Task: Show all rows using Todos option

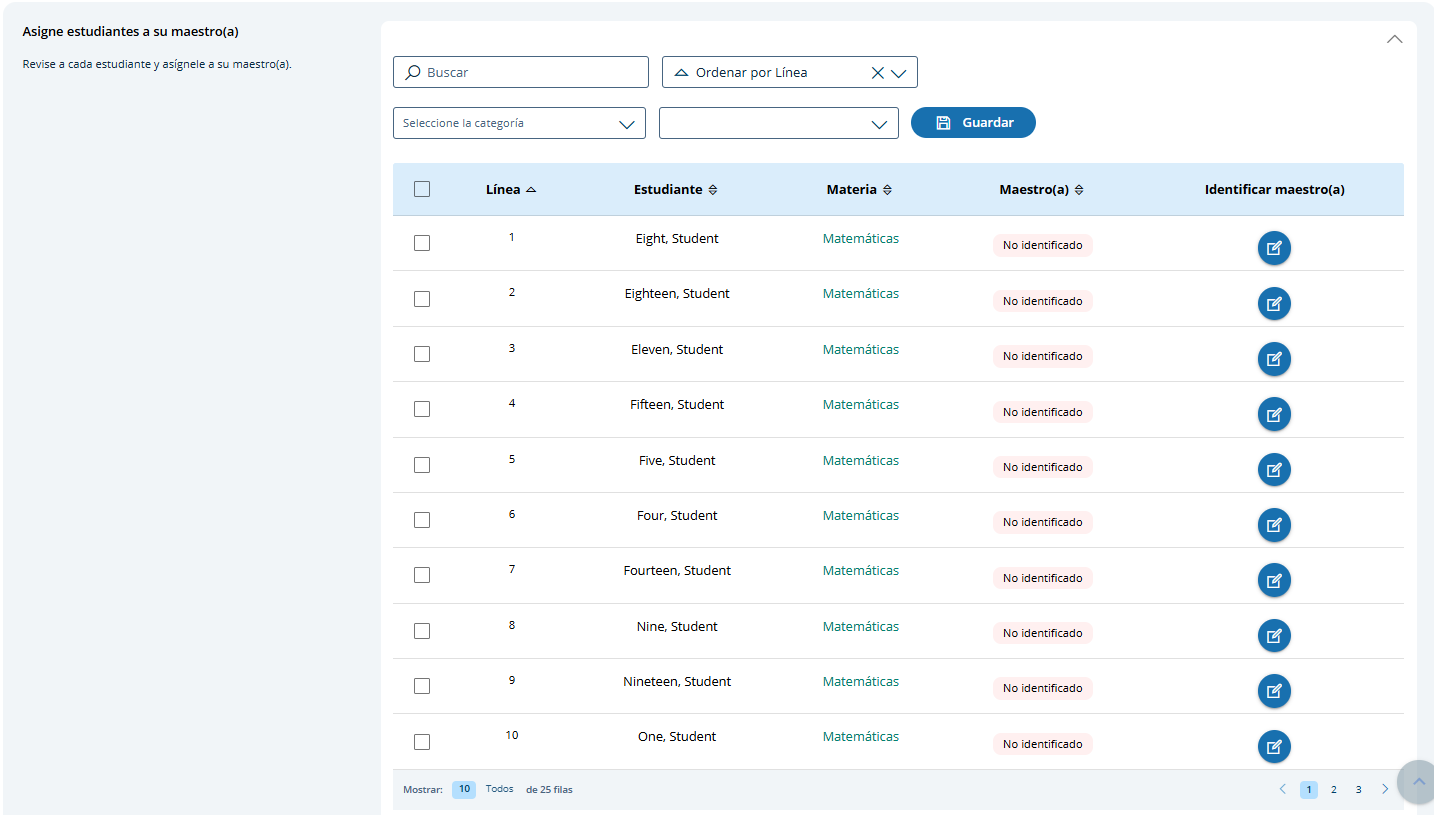Action: (499, 789)
